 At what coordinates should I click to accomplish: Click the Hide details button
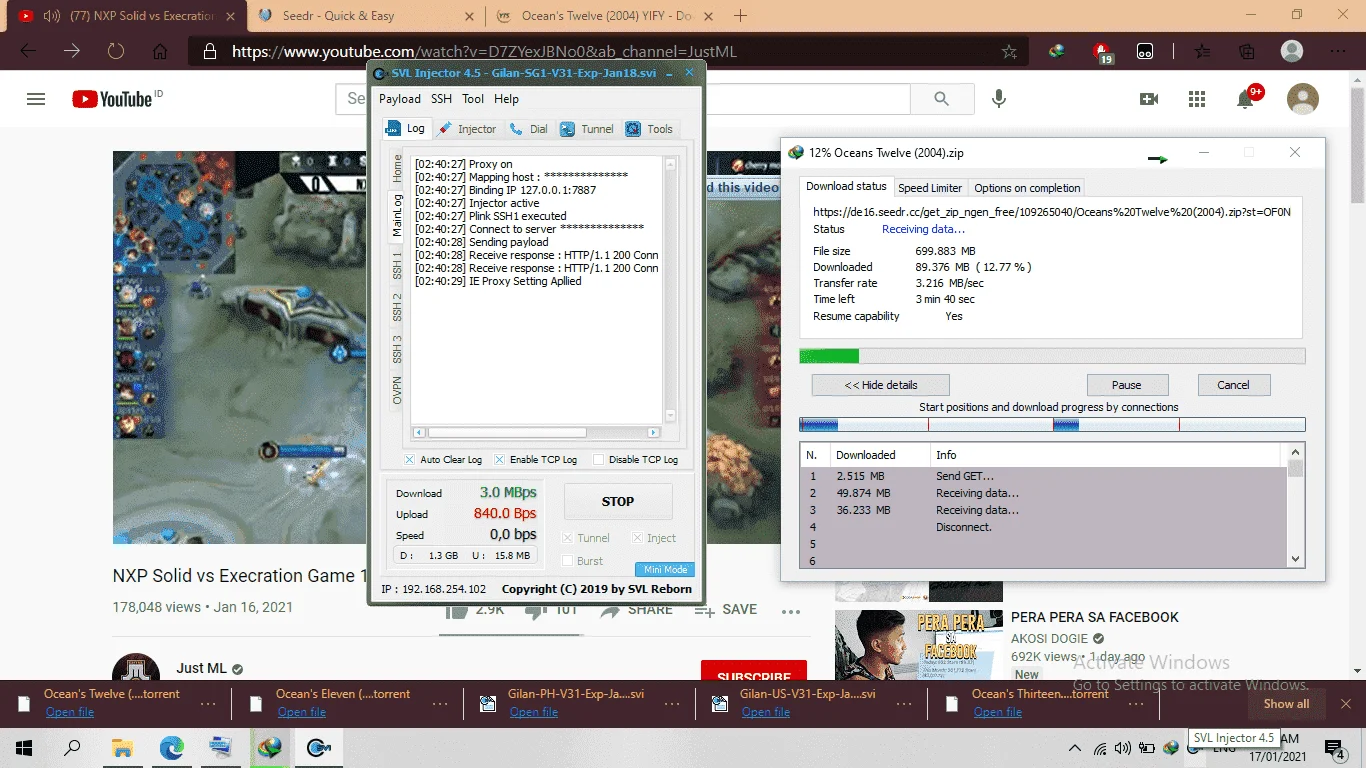881,385
